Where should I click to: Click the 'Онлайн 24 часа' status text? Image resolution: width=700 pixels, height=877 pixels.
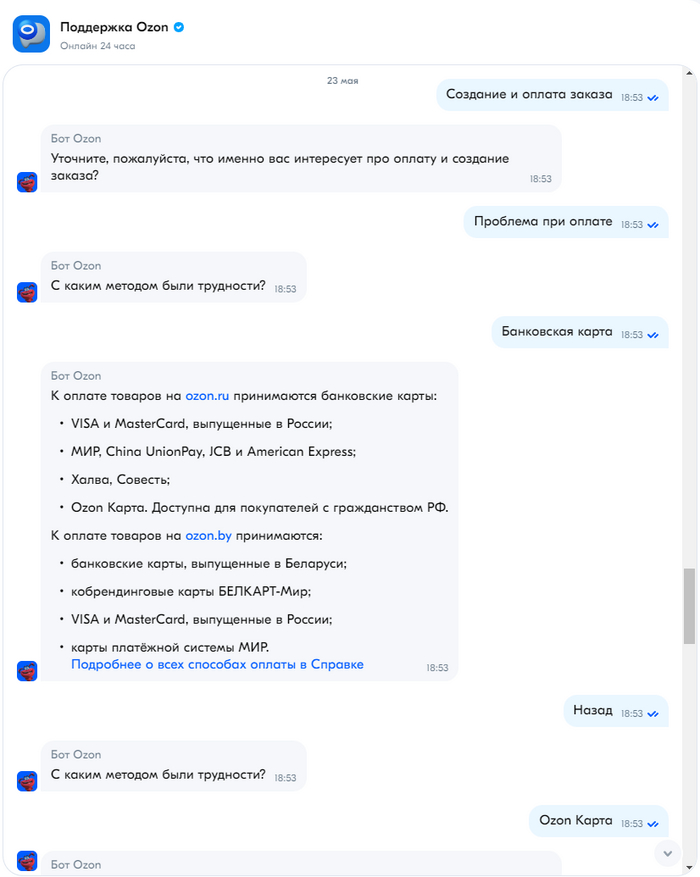coord(97,46)
